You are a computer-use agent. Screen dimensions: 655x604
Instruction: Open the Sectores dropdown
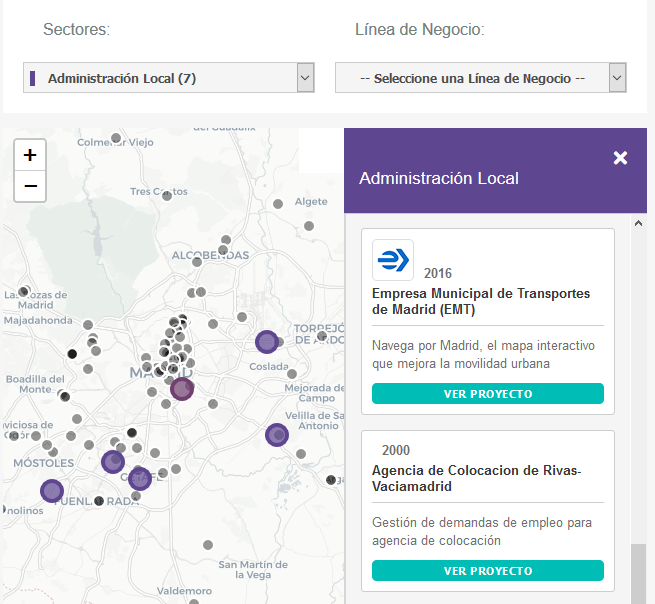pos(168,78)
